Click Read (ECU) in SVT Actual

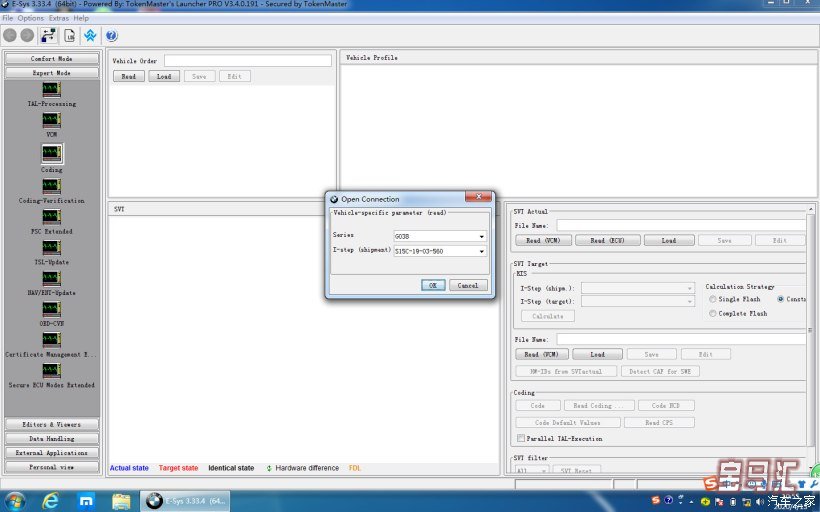(x=607, y=240)
